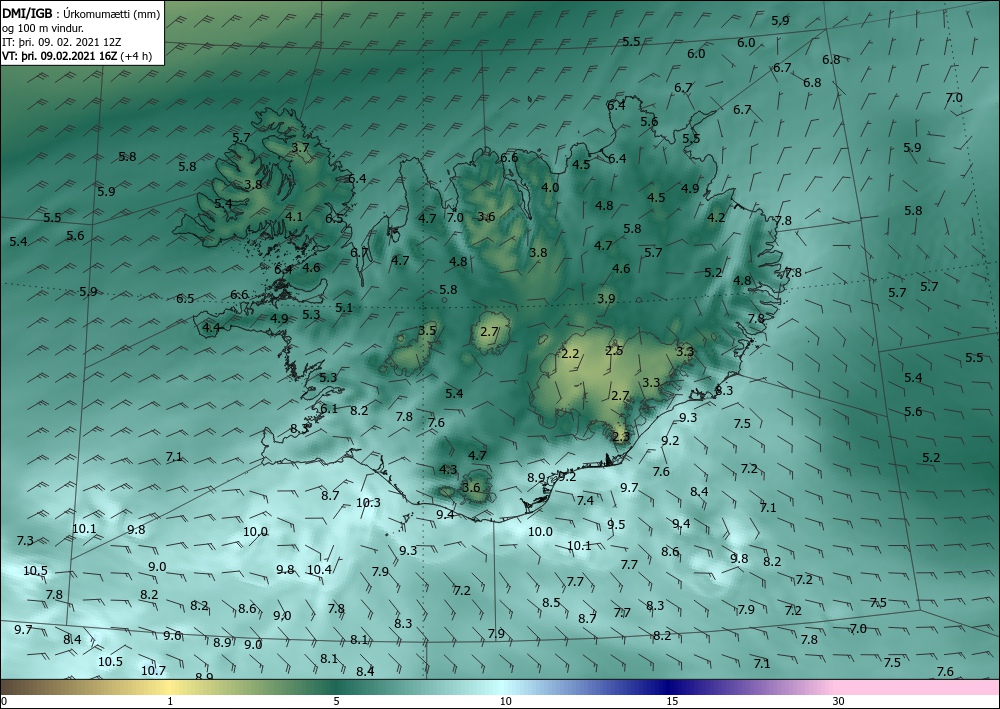Click the '2.5' value on the glacier
Viewport: 1000px width, 709px height.
(614, 350)
